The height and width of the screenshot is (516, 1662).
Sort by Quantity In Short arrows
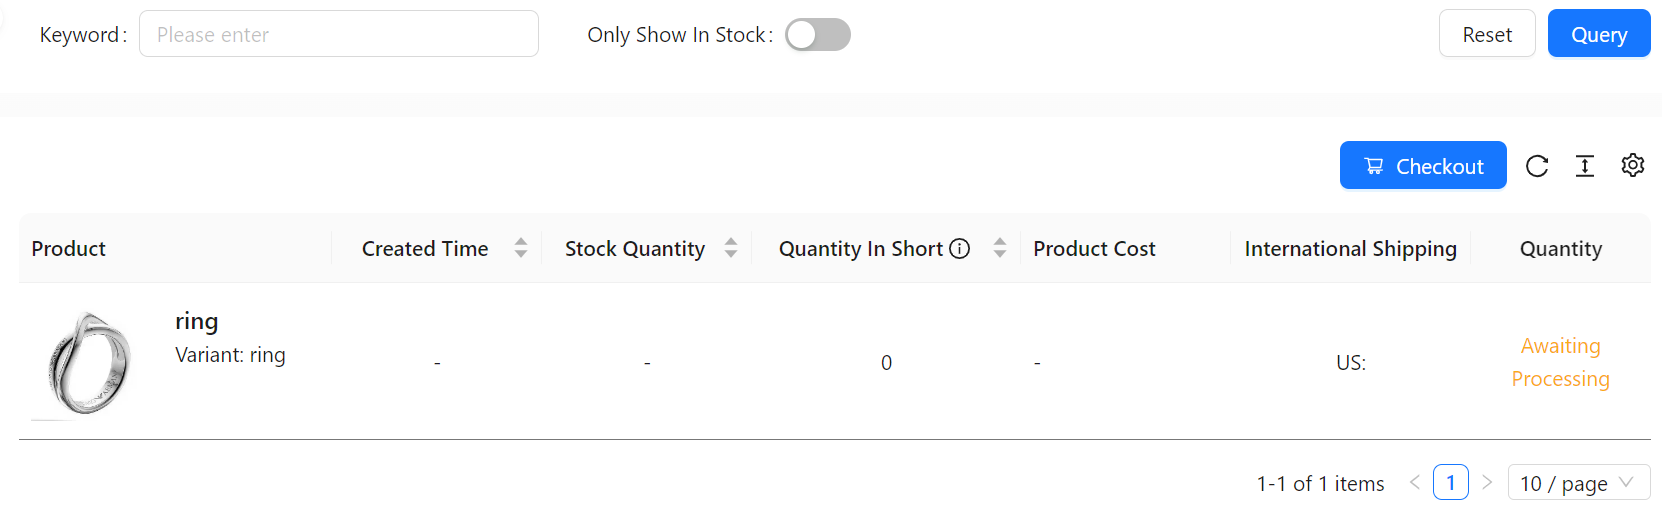click(x=1000, y=248)
